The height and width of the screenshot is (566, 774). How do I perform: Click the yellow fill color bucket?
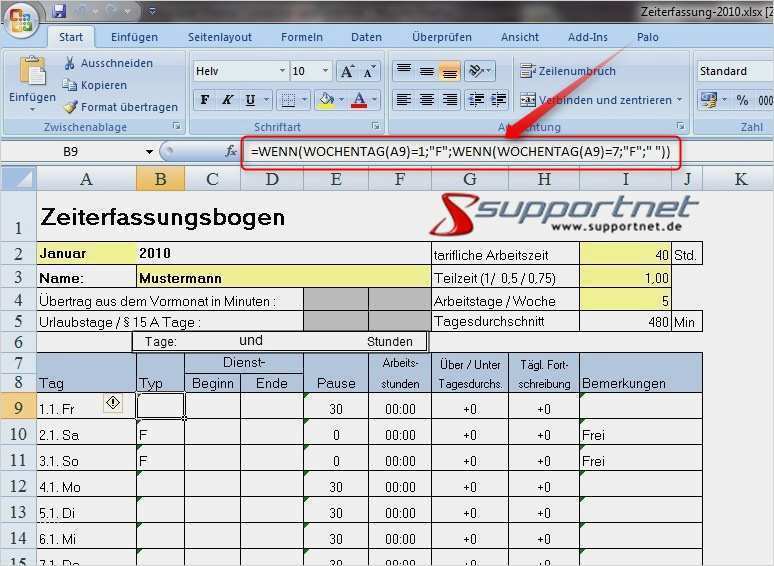tap(324, 100)
